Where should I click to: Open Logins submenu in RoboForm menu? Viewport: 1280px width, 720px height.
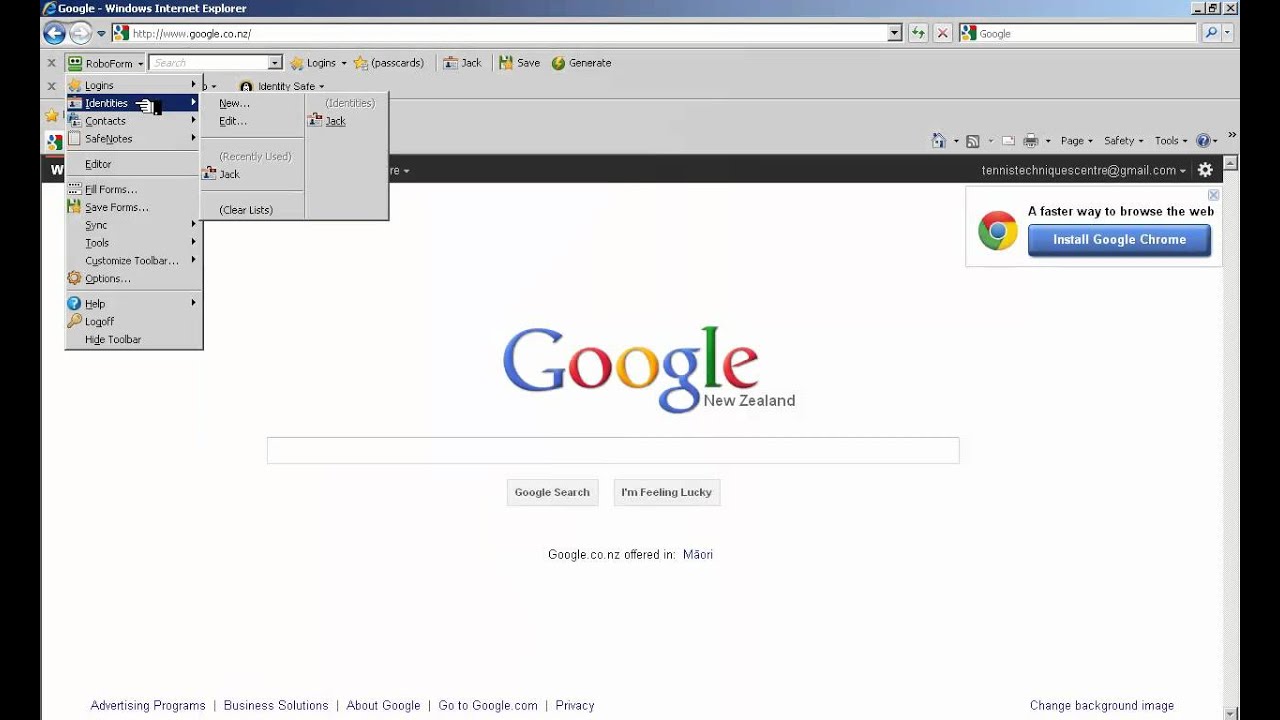134,86
